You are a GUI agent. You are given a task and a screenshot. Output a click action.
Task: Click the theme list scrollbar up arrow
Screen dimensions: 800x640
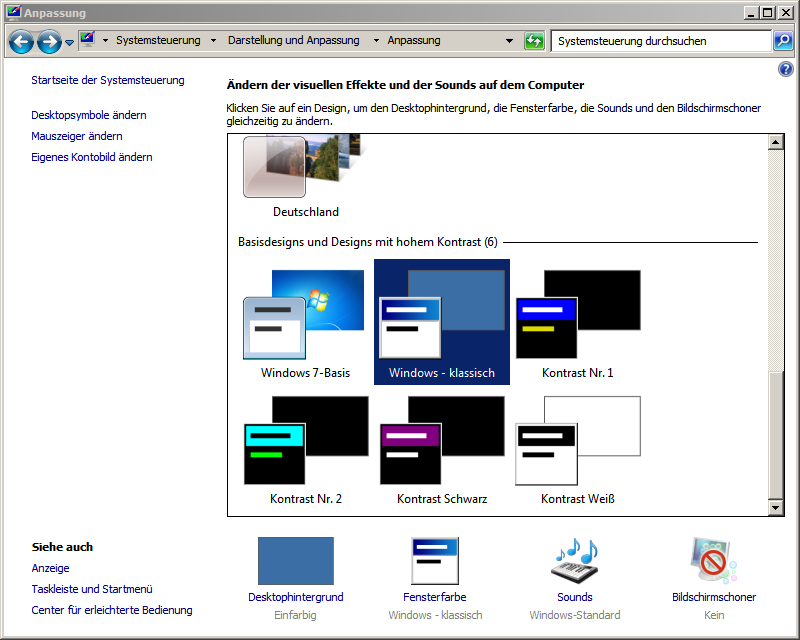coord(776,142)
